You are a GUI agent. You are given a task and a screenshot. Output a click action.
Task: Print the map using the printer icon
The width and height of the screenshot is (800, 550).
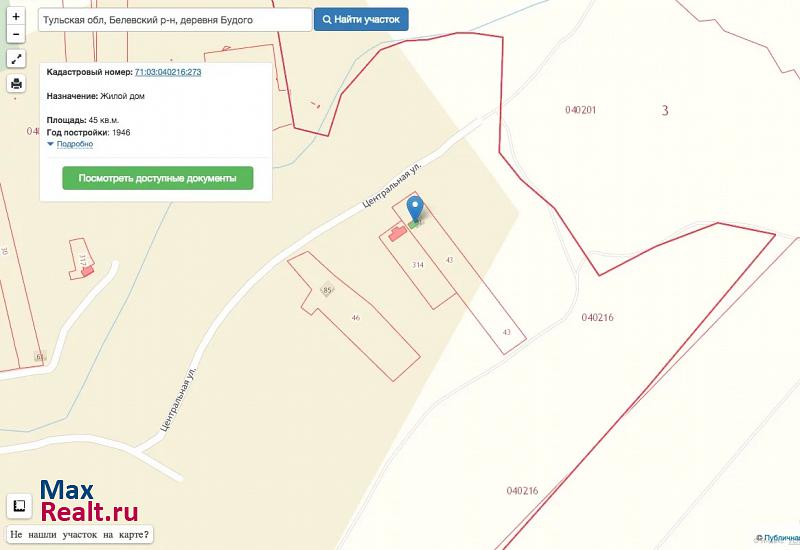click(x=16, y=83)
